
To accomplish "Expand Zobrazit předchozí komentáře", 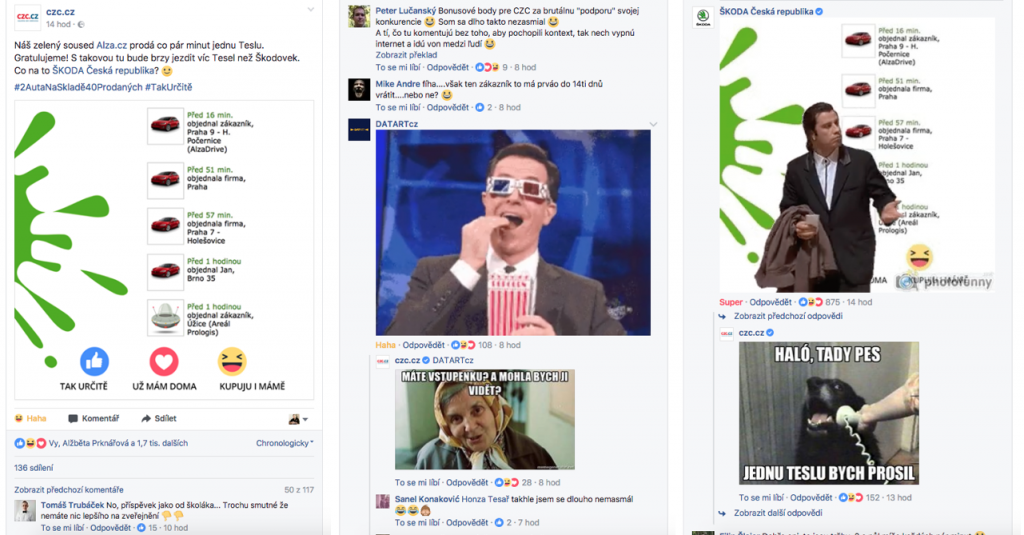I will click(x=69, y=489).
